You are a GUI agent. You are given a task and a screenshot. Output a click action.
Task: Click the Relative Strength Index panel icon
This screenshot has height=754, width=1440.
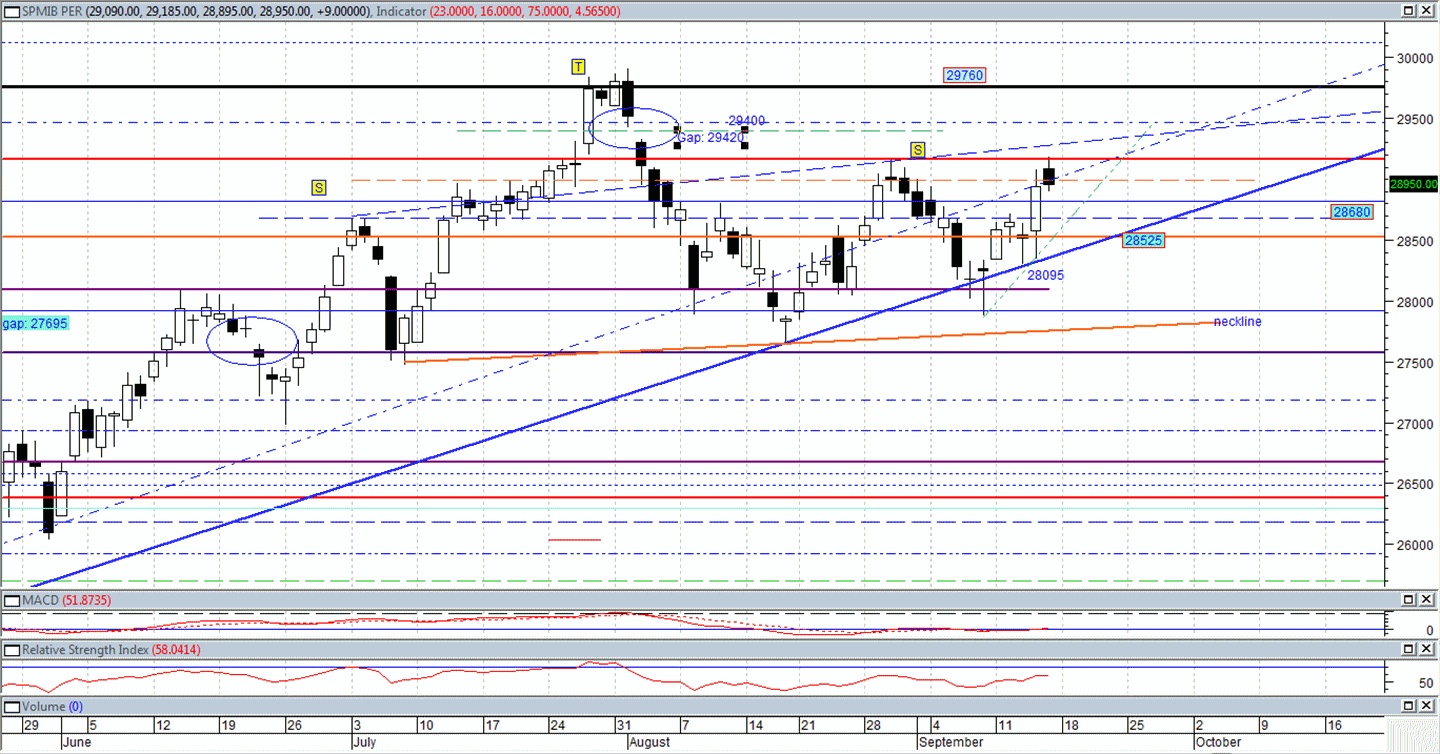click(11, 650)
